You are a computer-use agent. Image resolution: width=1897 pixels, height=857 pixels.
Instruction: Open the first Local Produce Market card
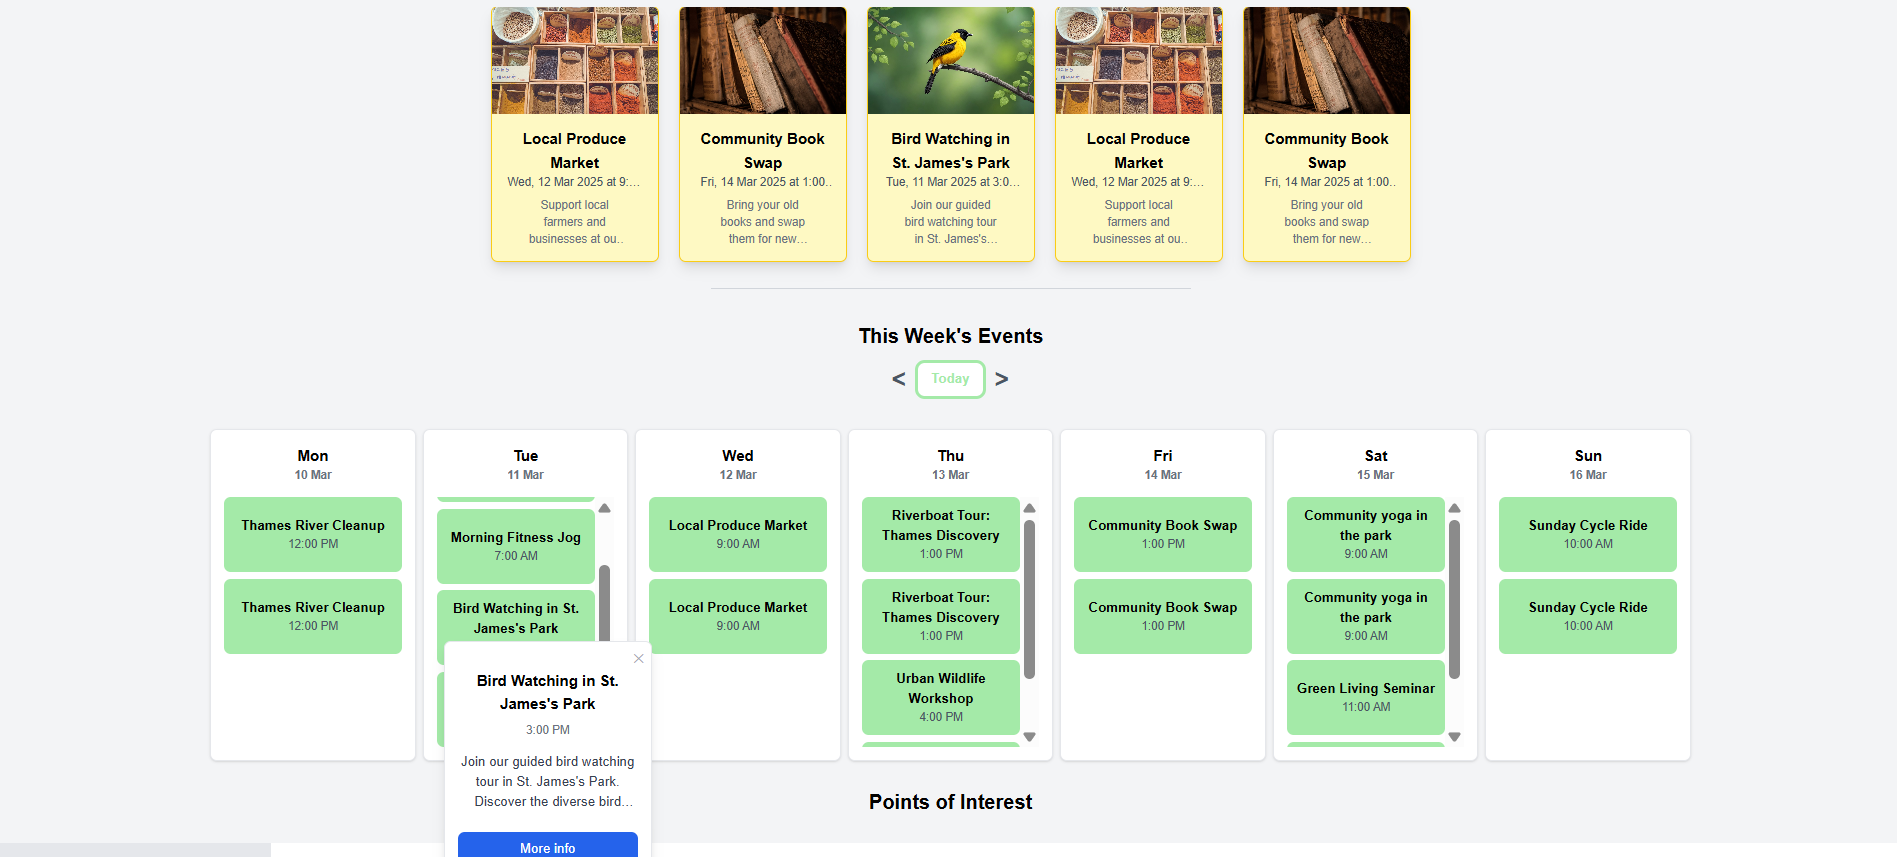pyautogui.click(x=574, y=134)
